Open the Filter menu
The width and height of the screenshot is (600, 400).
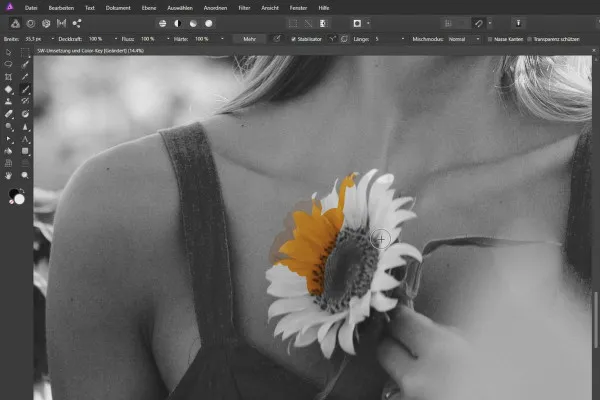(x=244, y=8)
